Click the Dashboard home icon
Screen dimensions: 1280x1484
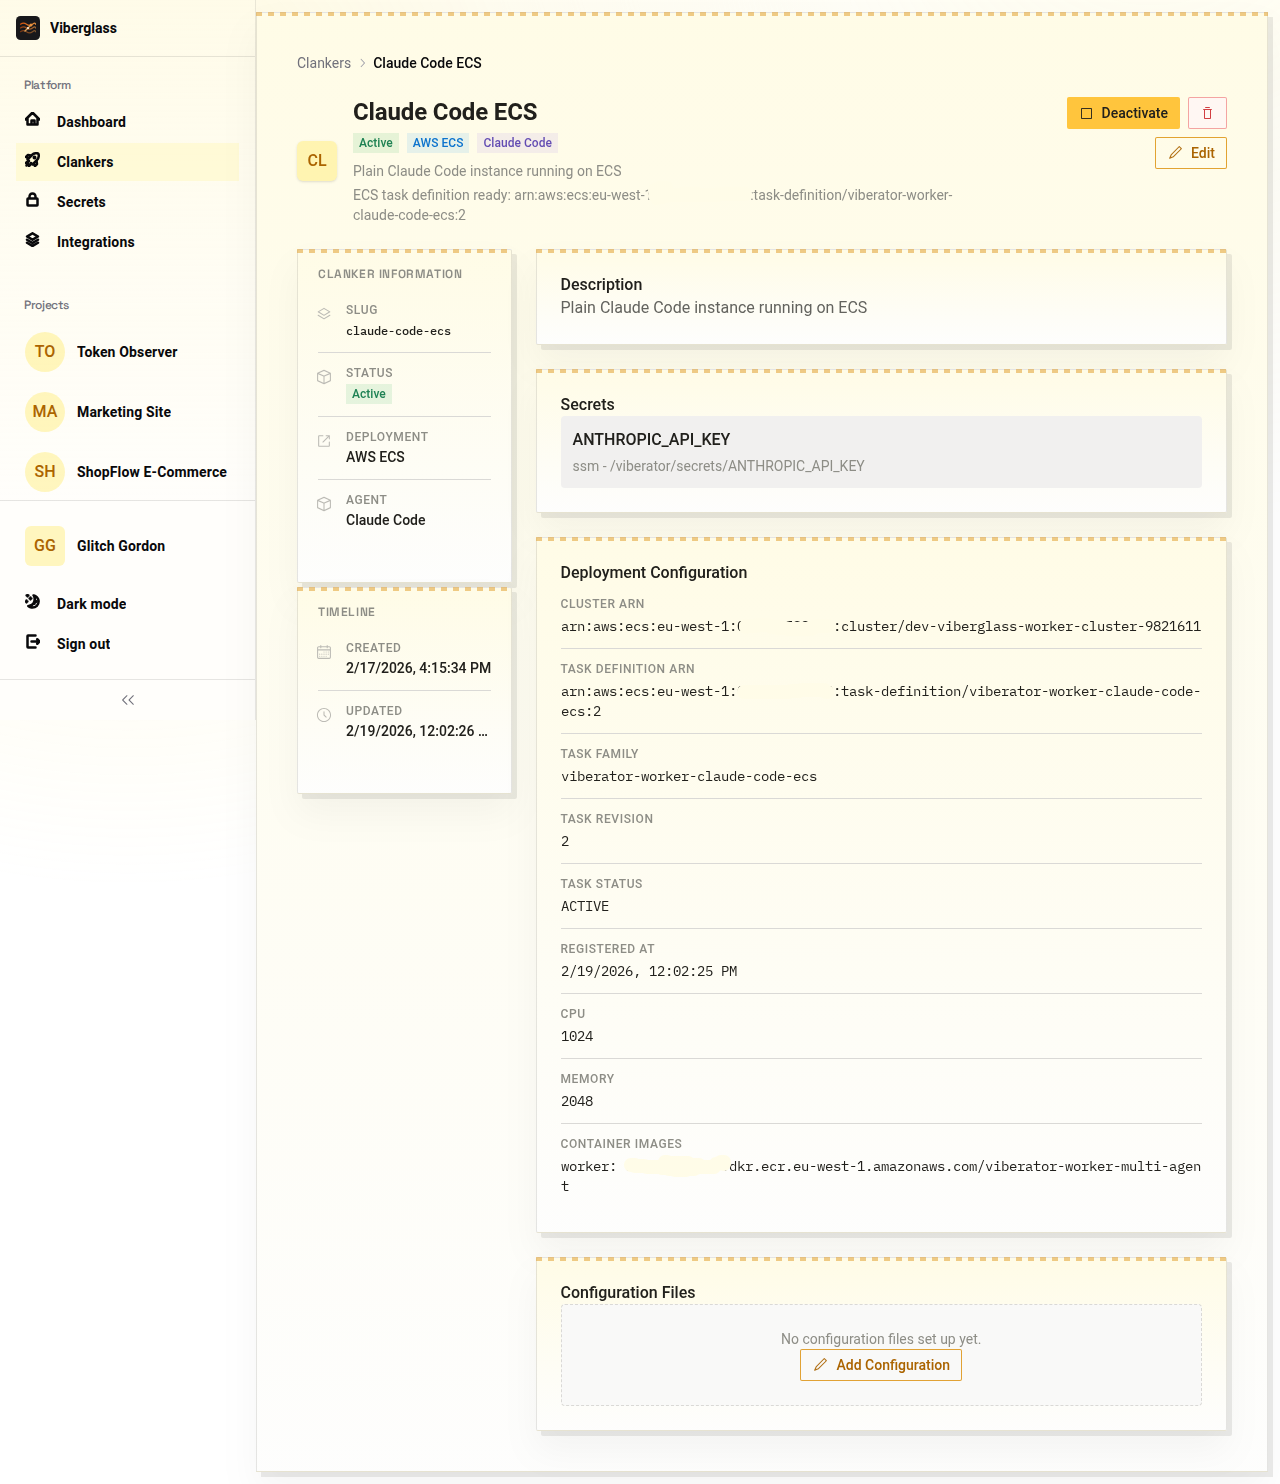coord(33,120)
